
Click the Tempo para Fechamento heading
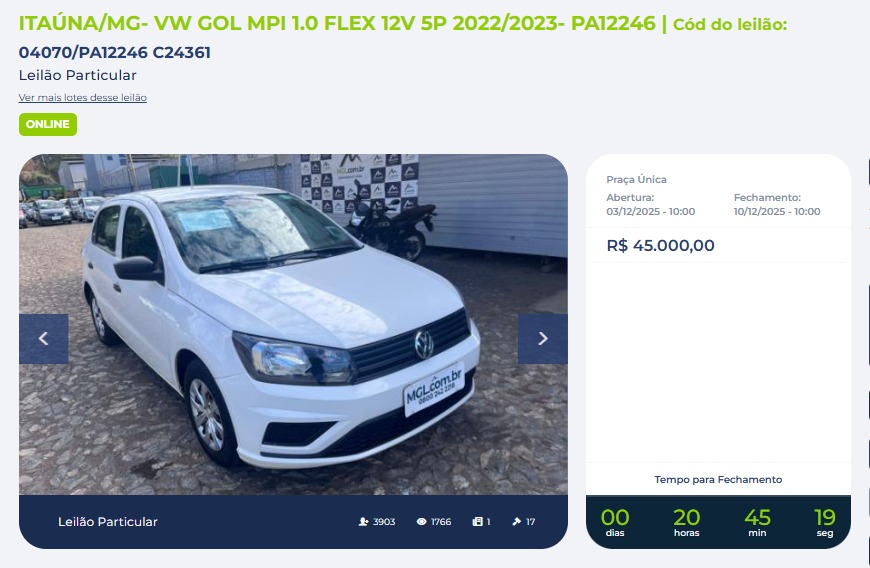(x=718, y=479)
